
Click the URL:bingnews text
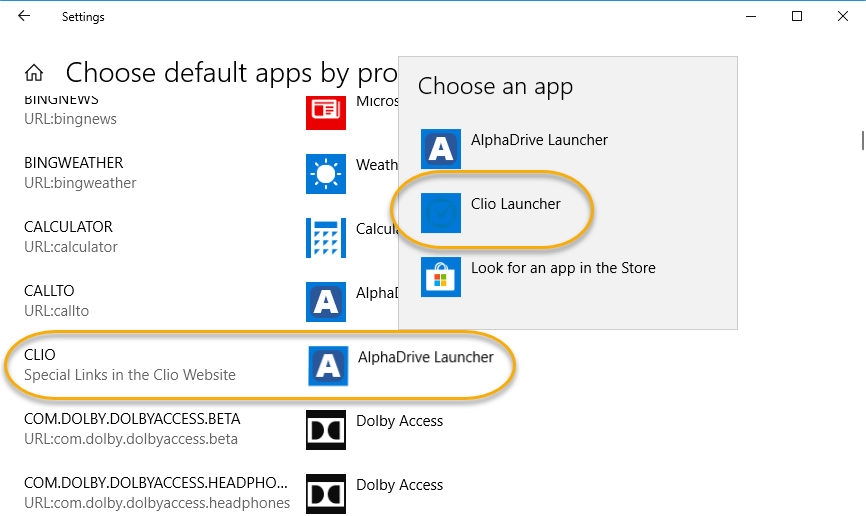(70, 119)
